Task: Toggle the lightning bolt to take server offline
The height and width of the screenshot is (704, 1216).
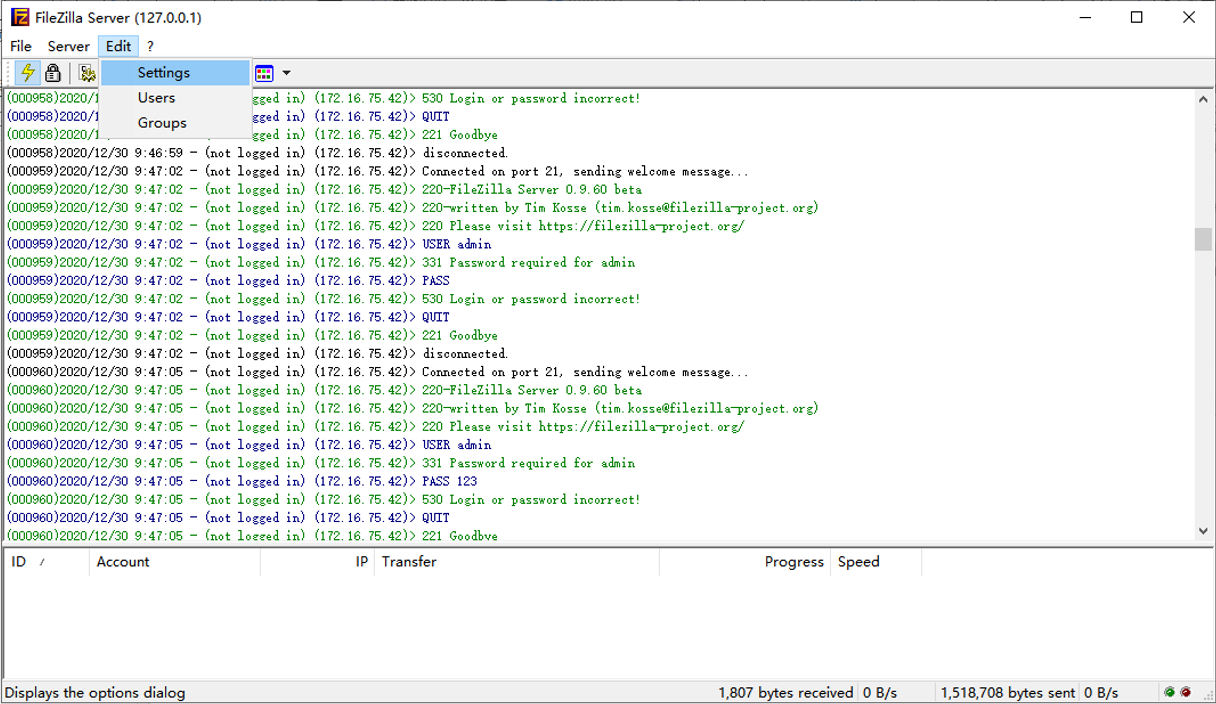Action: pos(28,72)
